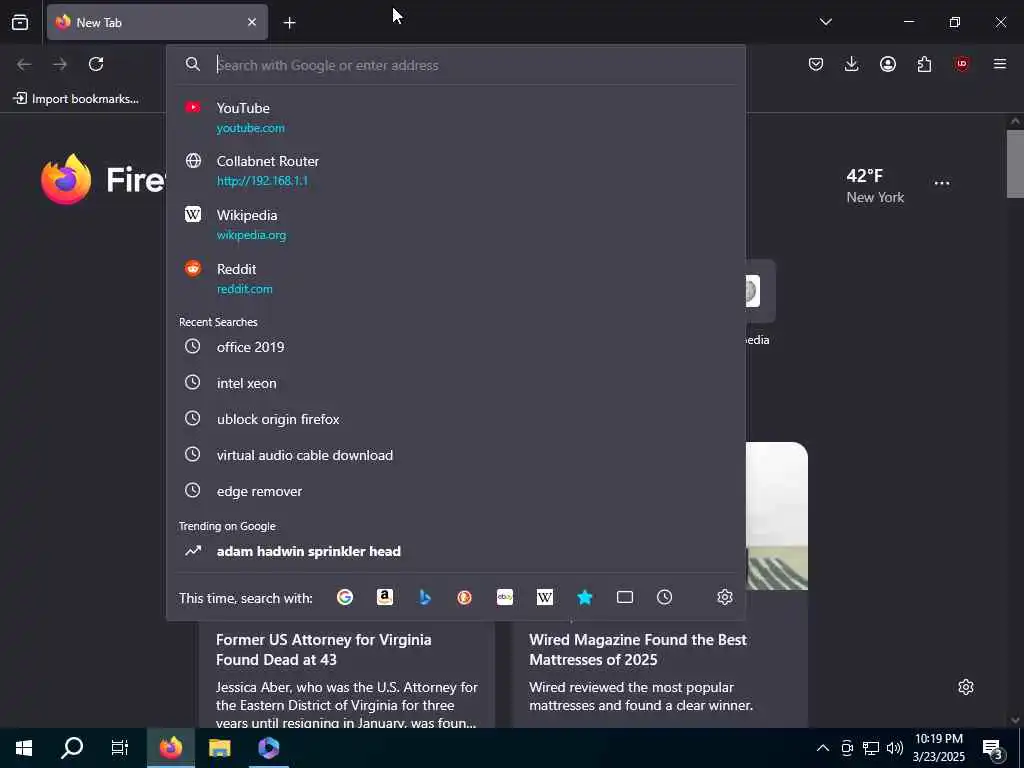Search this time with Wikipedia icon
This screenshot has width=1024, height=768.
pos(545,597)
